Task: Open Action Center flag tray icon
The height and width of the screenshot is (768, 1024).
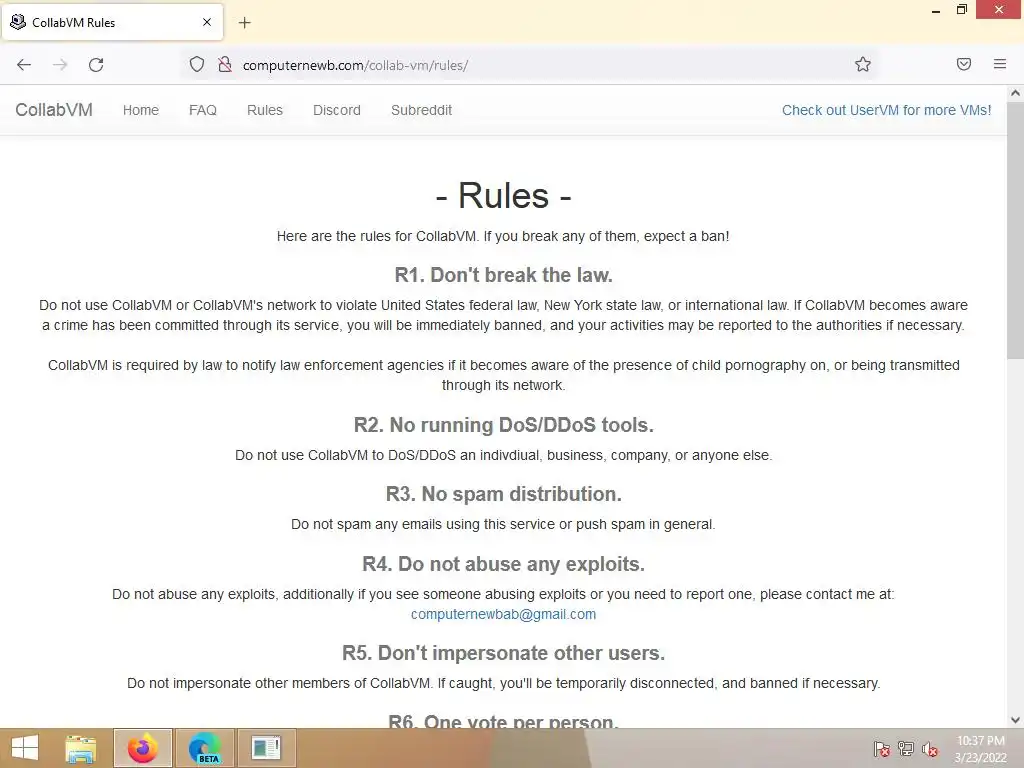Action: pyautogui.click(x=881, y=749)
